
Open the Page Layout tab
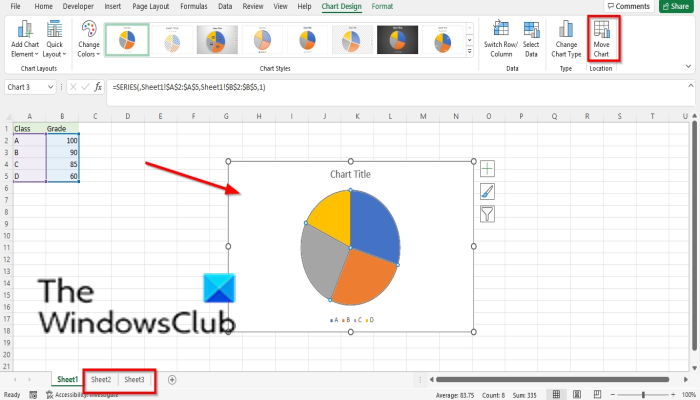tap(151, 6)
